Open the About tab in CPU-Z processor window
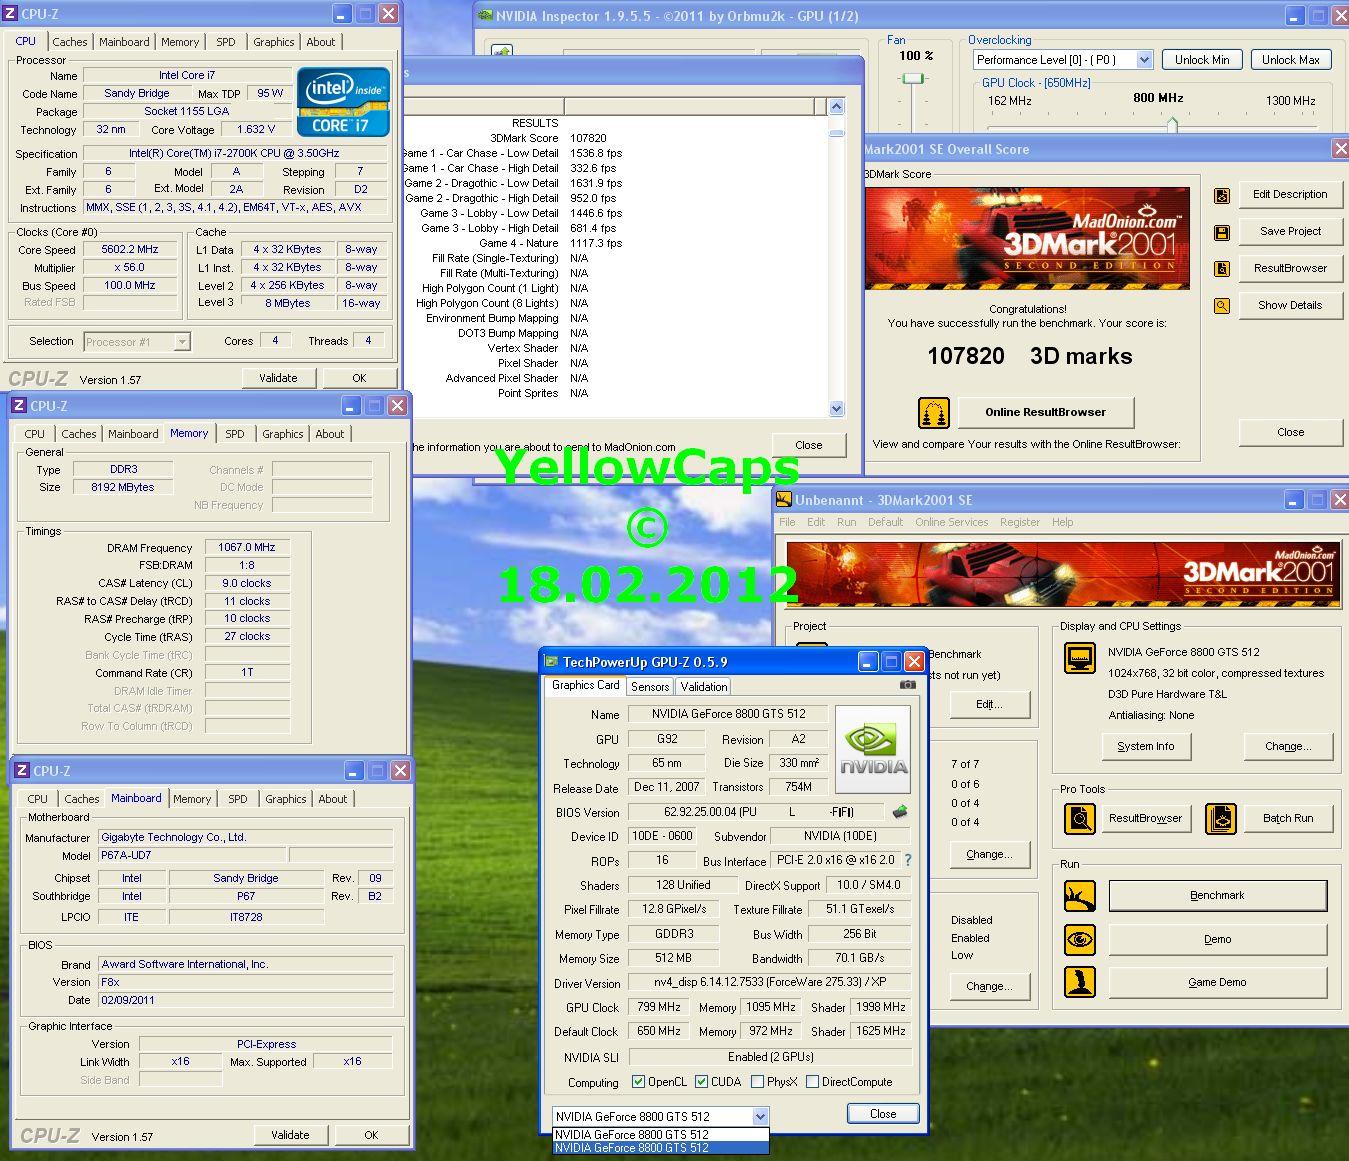This screenshot has height=1161, width=1349. pyautogui.click(x=321, y=42)
